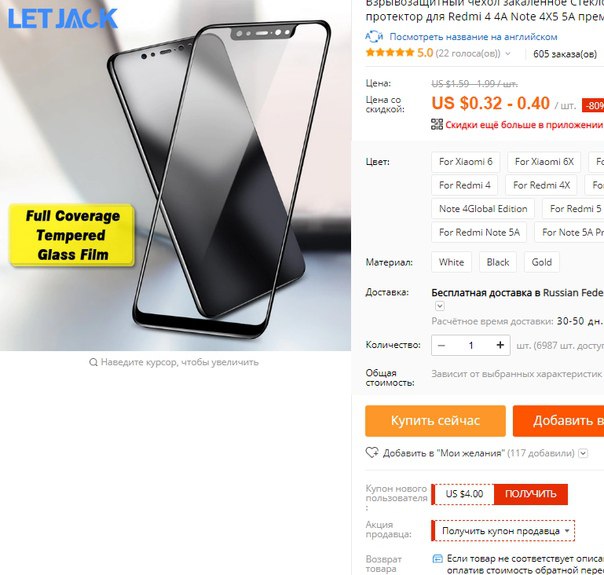
Task: Pick the Gold material option
Action: (x=542, y=262)
